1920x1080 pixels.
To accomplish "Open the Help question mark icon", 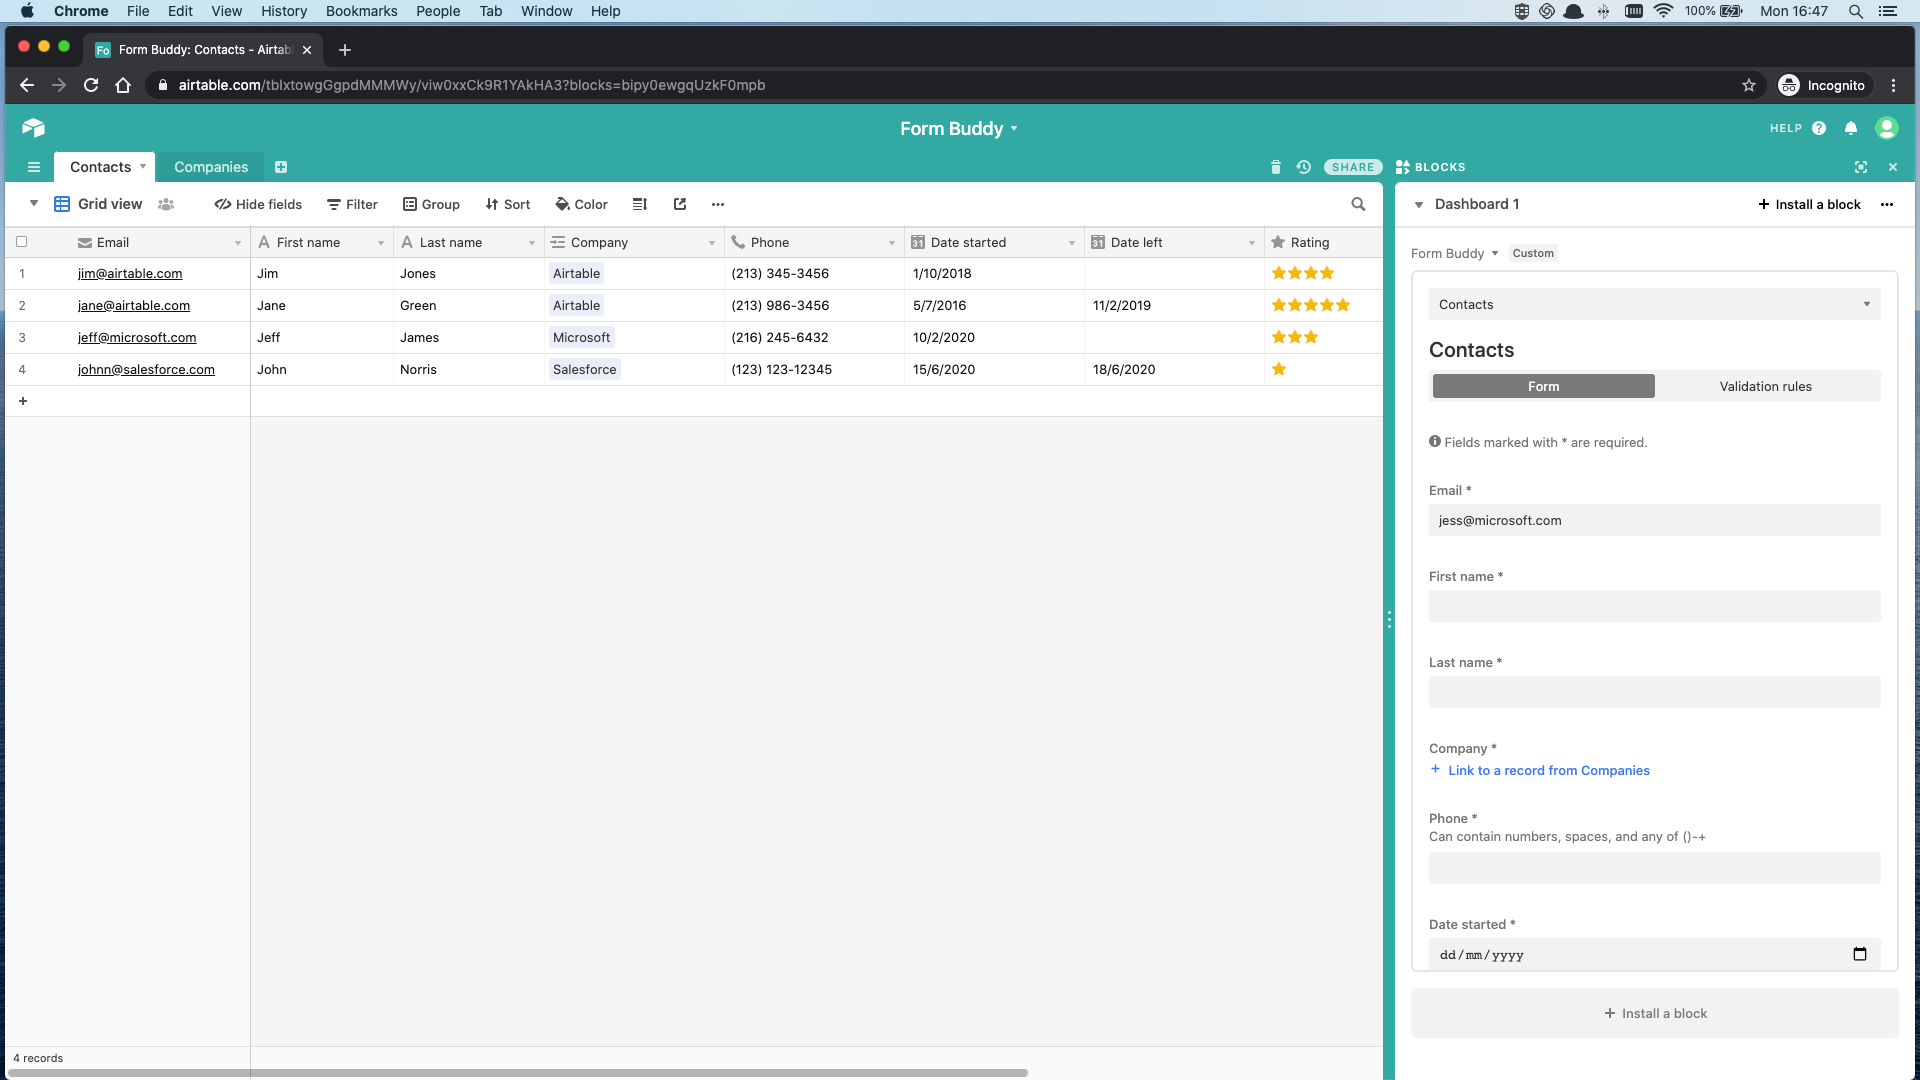I will tap(1819, 128).
